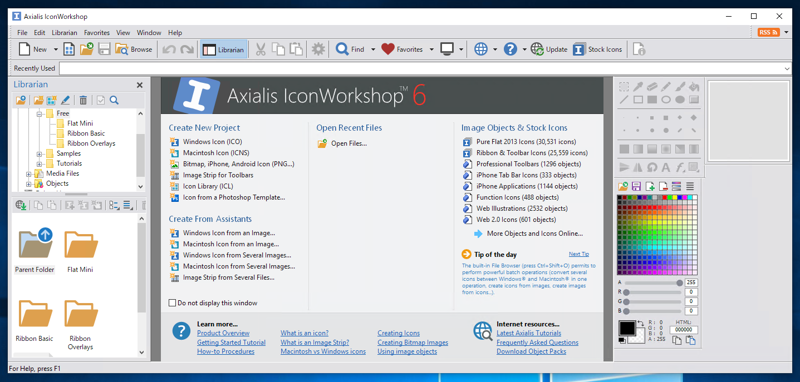Toggle the Librarian panel button in the toolbar

223,49
